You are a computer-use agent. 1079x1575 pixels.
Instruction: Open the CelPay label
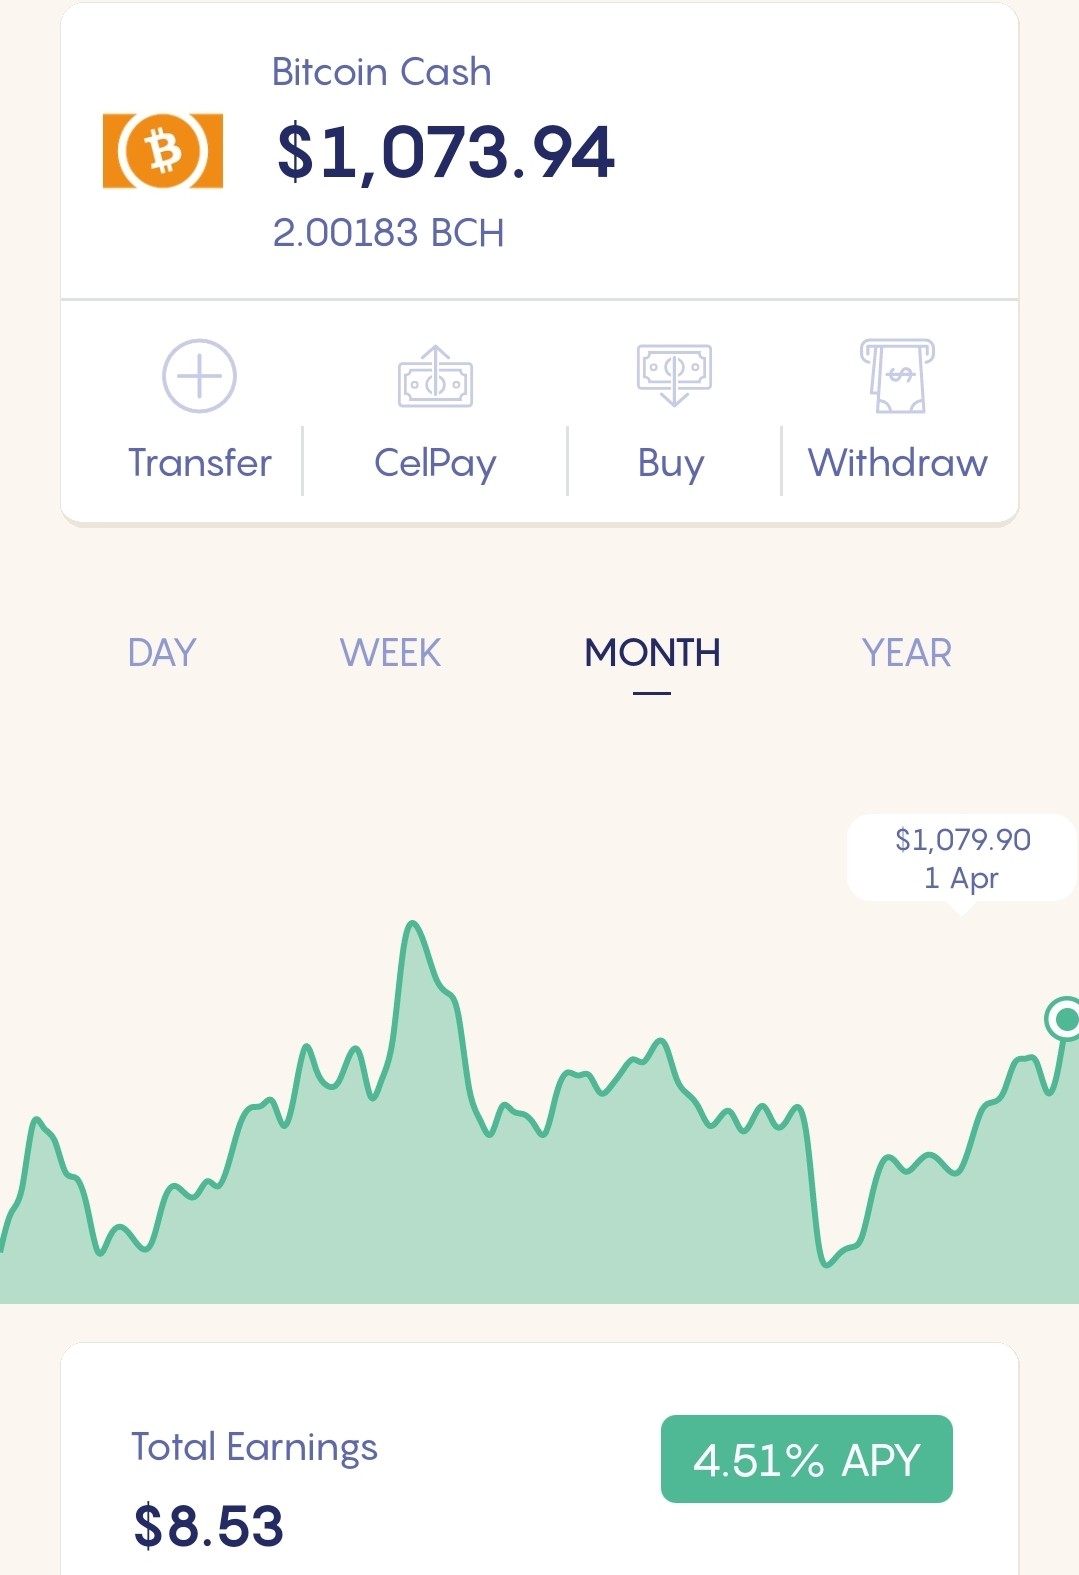(435, 465)
